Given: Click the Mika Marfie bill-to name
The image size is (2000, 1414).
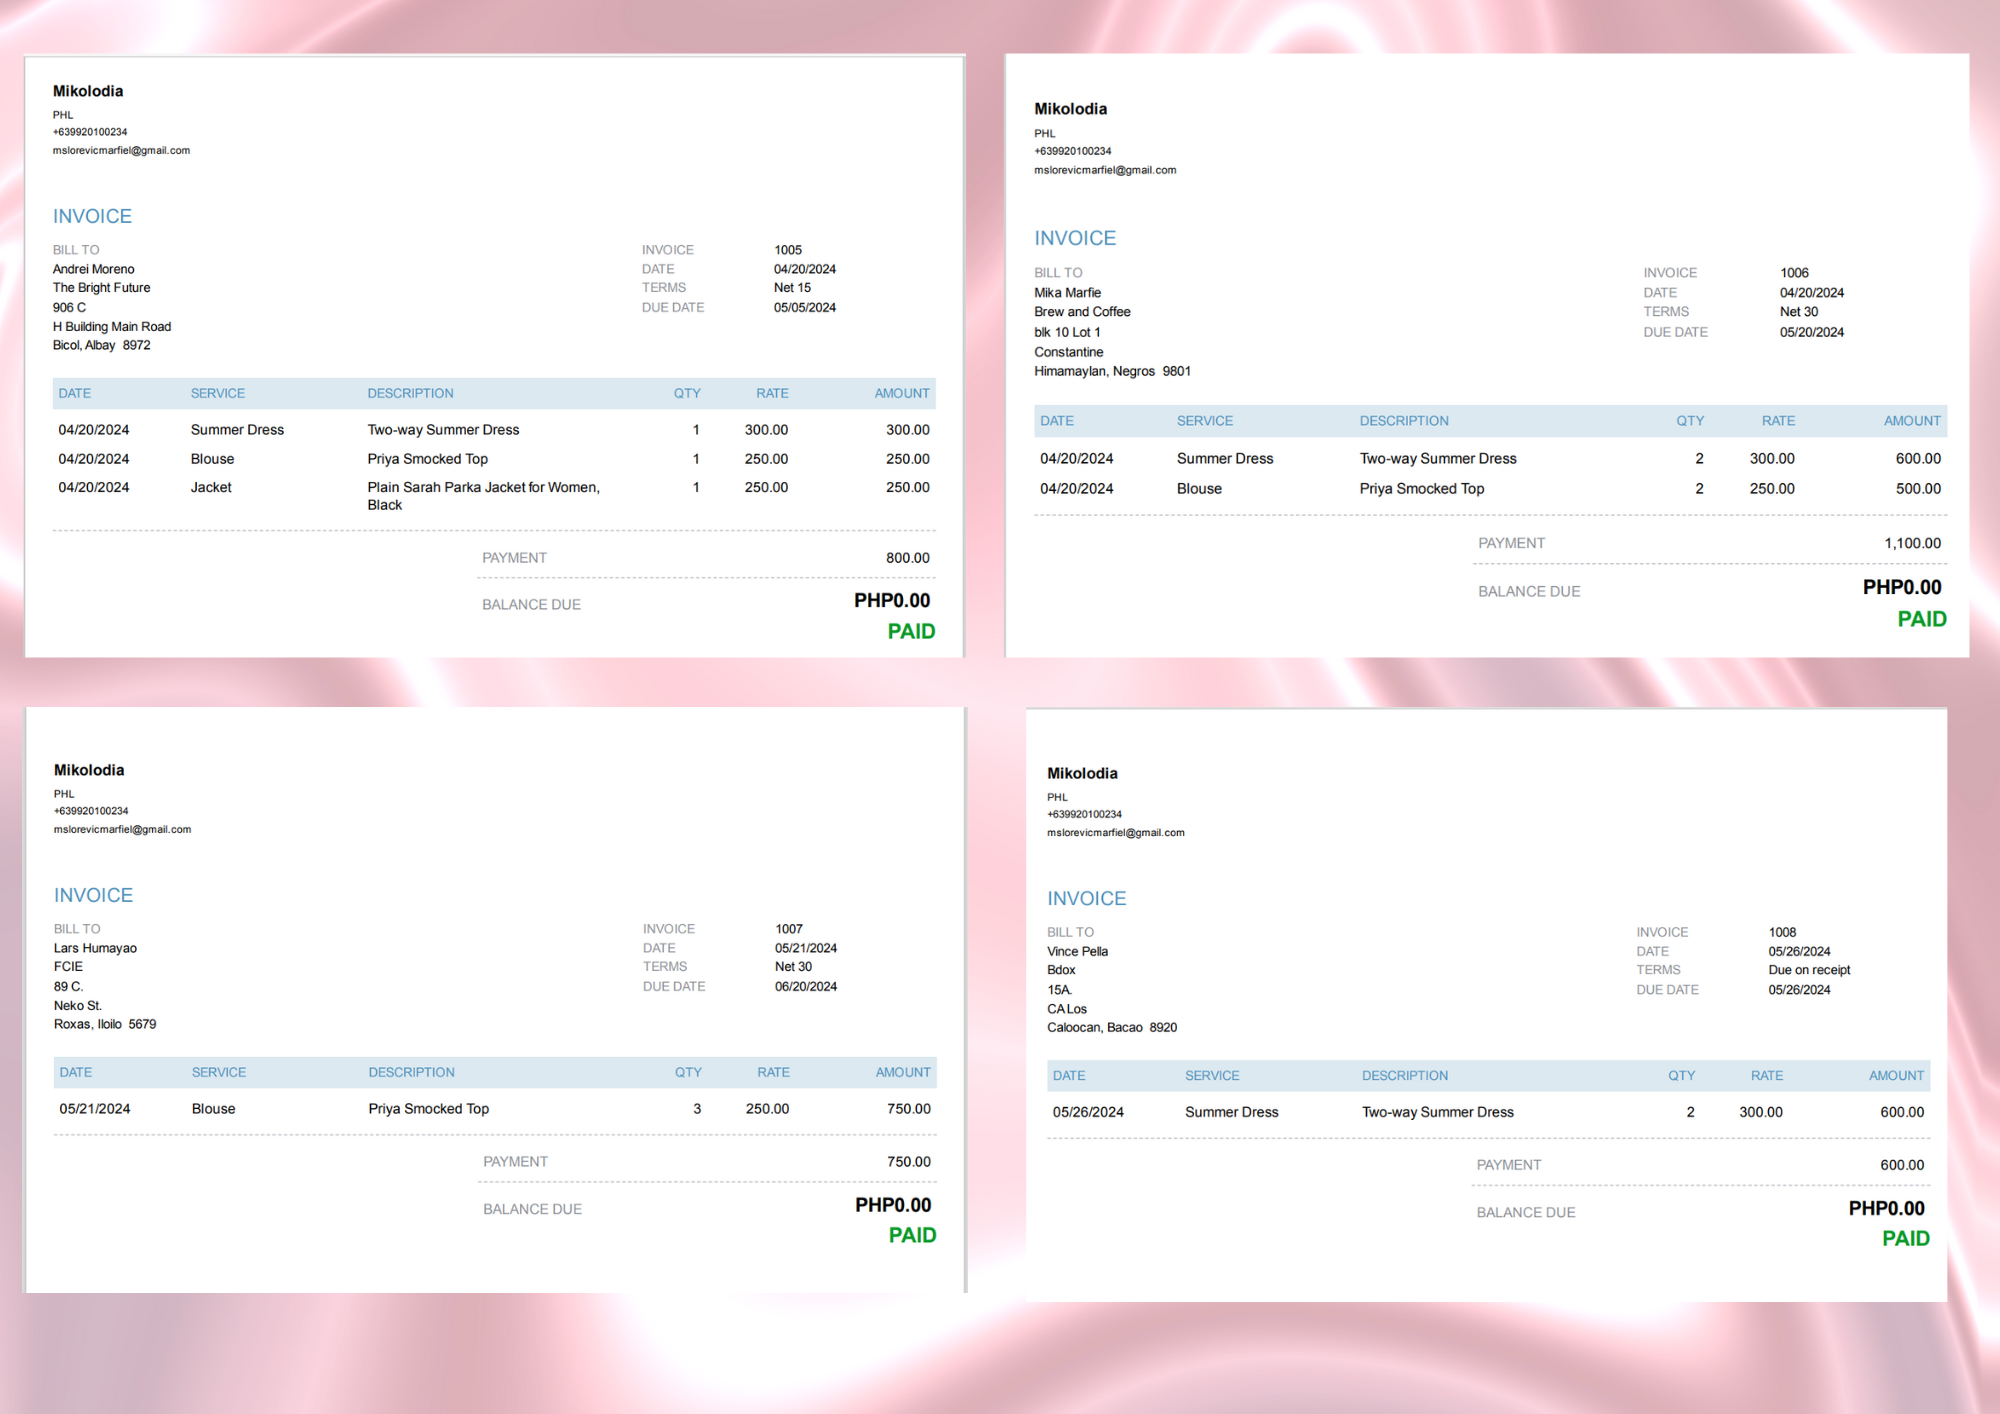Looking at the screenshot, I should 1067,293.
